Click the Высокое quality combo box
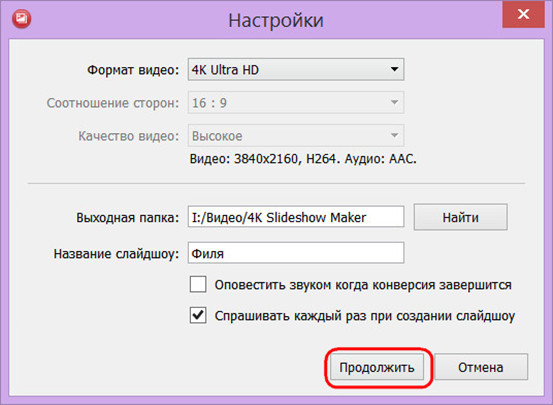553x405 pixels. point(296,135)
